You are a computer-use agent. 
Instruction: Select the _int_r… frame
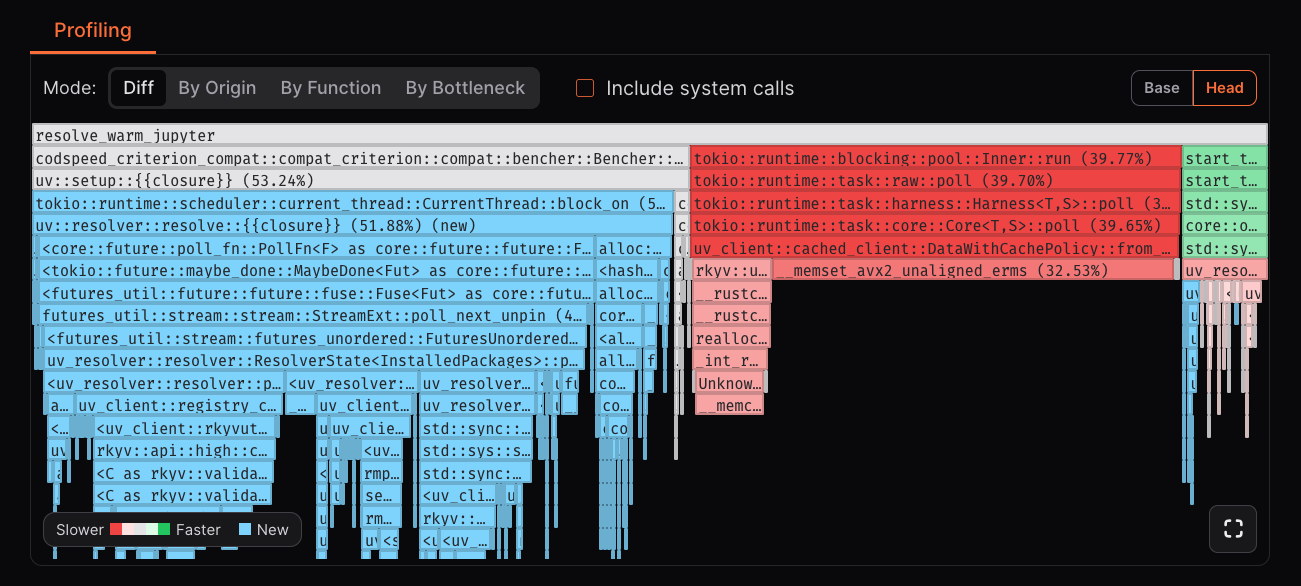click(730, 360)
